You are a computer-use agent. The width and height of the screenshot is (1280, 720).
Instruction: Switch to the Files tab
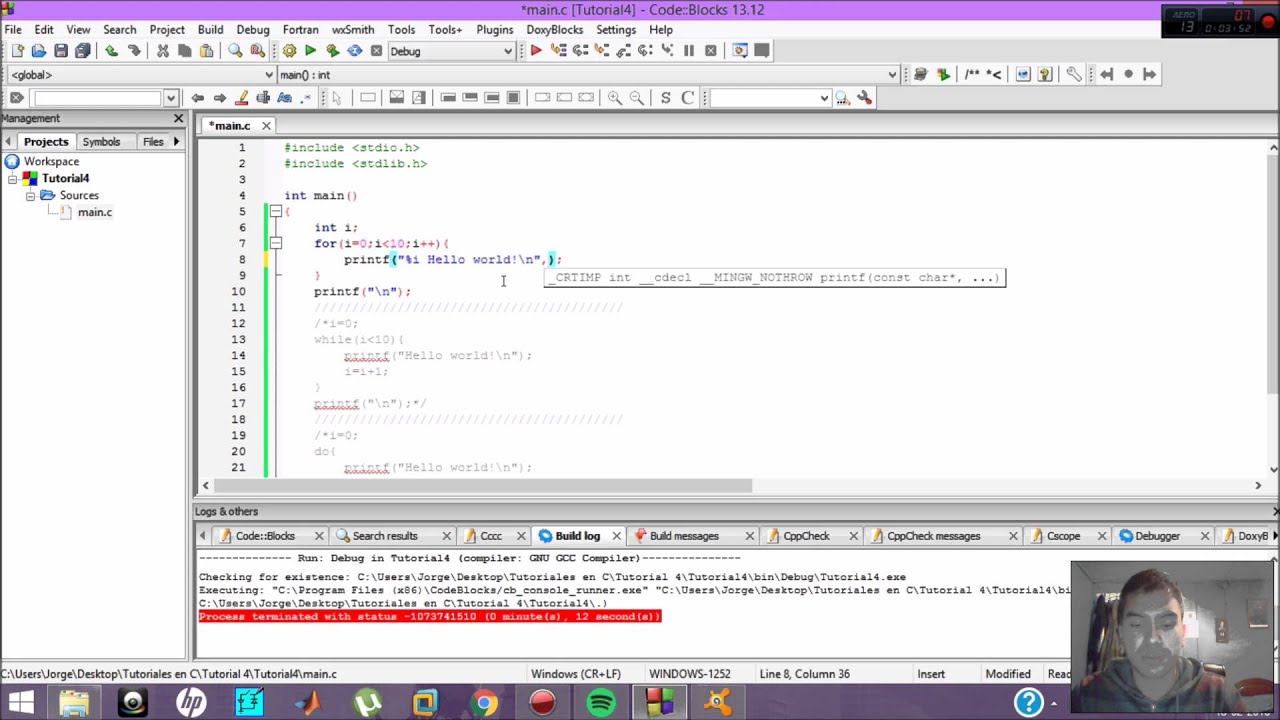(153, 142)
